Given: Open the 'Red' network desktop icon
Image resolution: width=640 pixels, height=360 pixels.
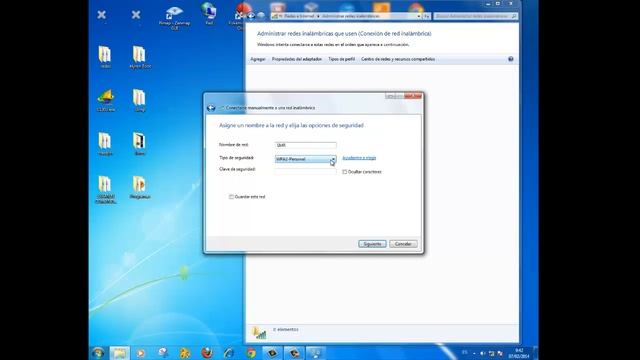Looking at the screenshot, I should 209,14.
